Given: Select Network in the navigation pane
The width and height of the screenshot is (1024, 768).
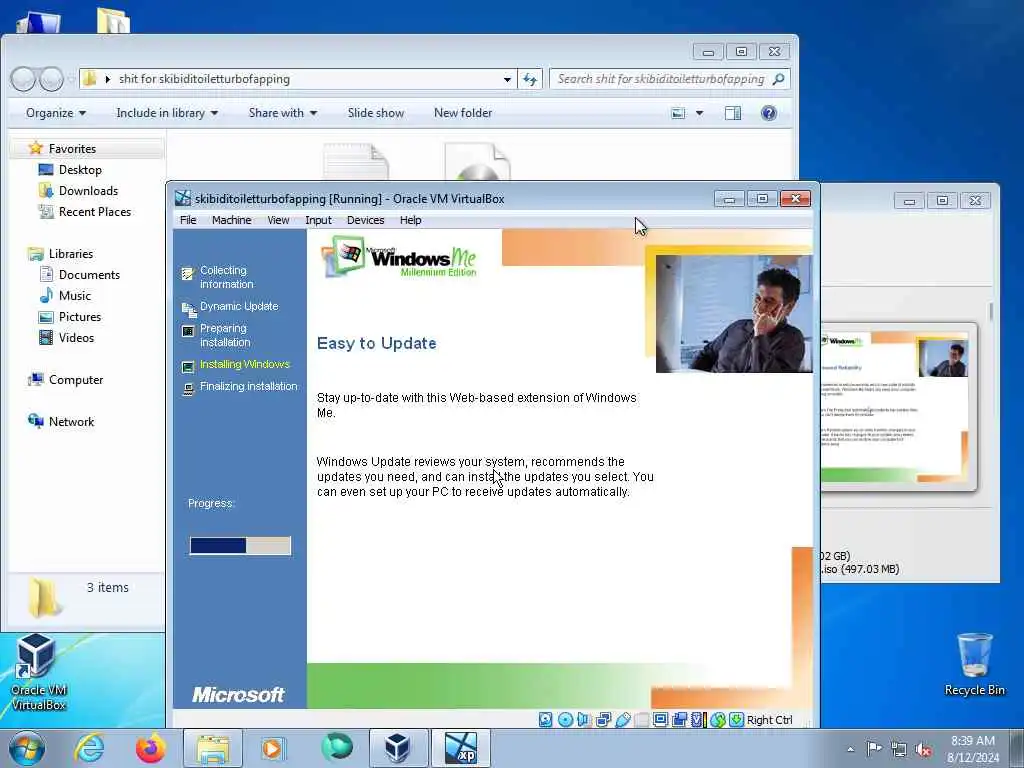Looking at the screenshot, I should click(71, 421).
